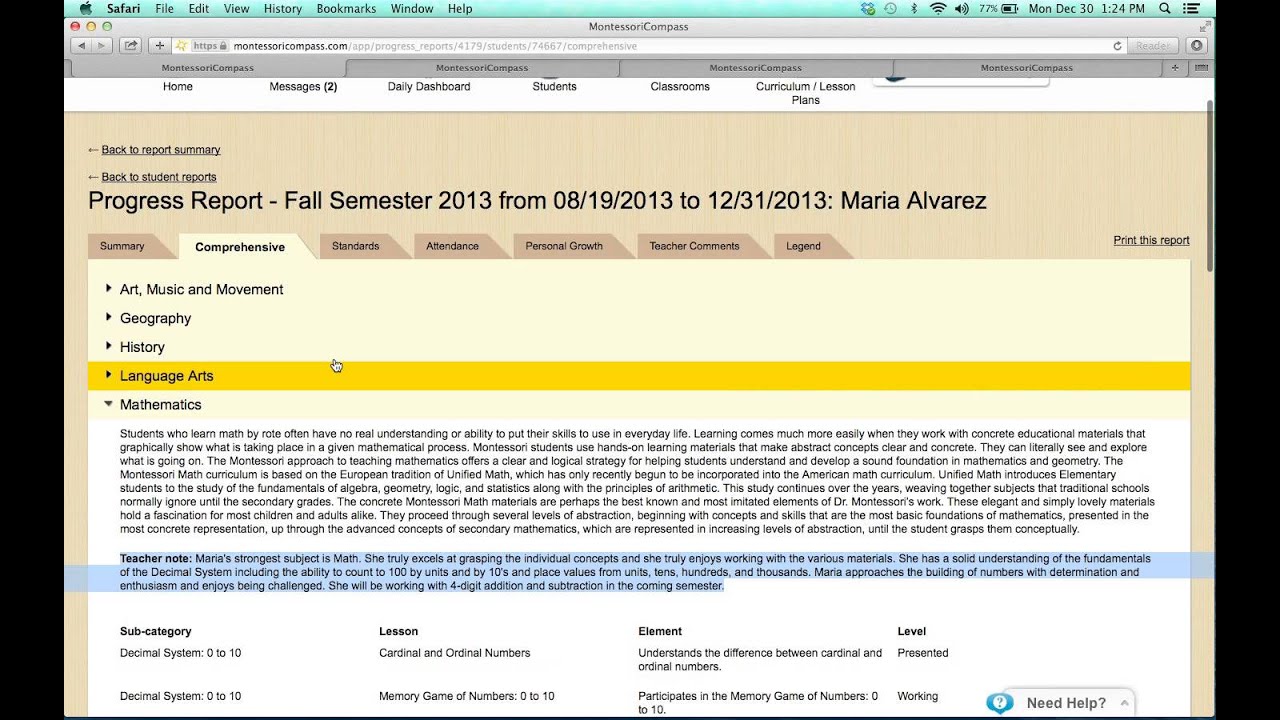Image resolution: width=1280 pixels, height=720 pixels.
Task: Click the 'Level' column header
Action: (x=911, y=632)
